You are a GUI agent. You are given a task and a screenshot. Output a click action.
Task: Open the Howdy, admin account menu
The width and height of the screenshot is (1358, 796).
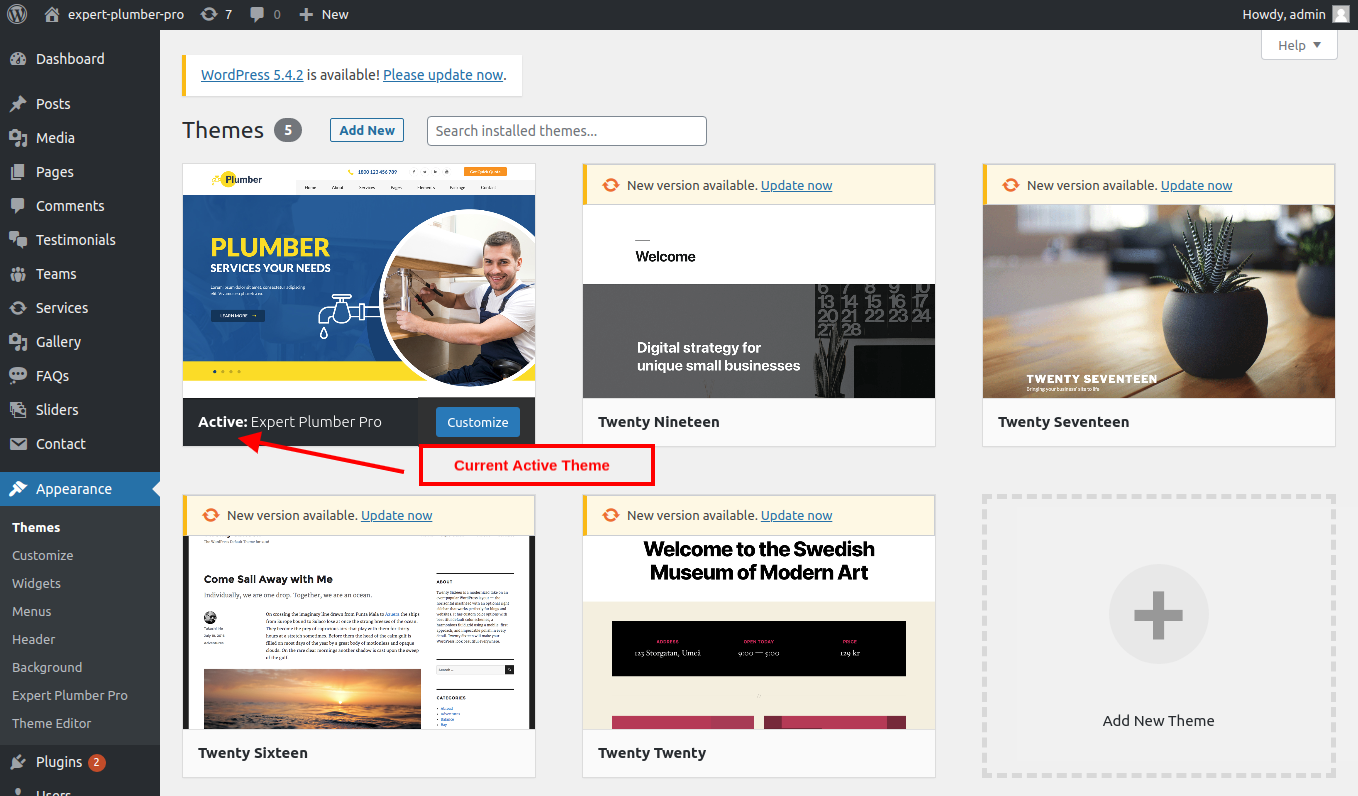[x=1295, y=14]
